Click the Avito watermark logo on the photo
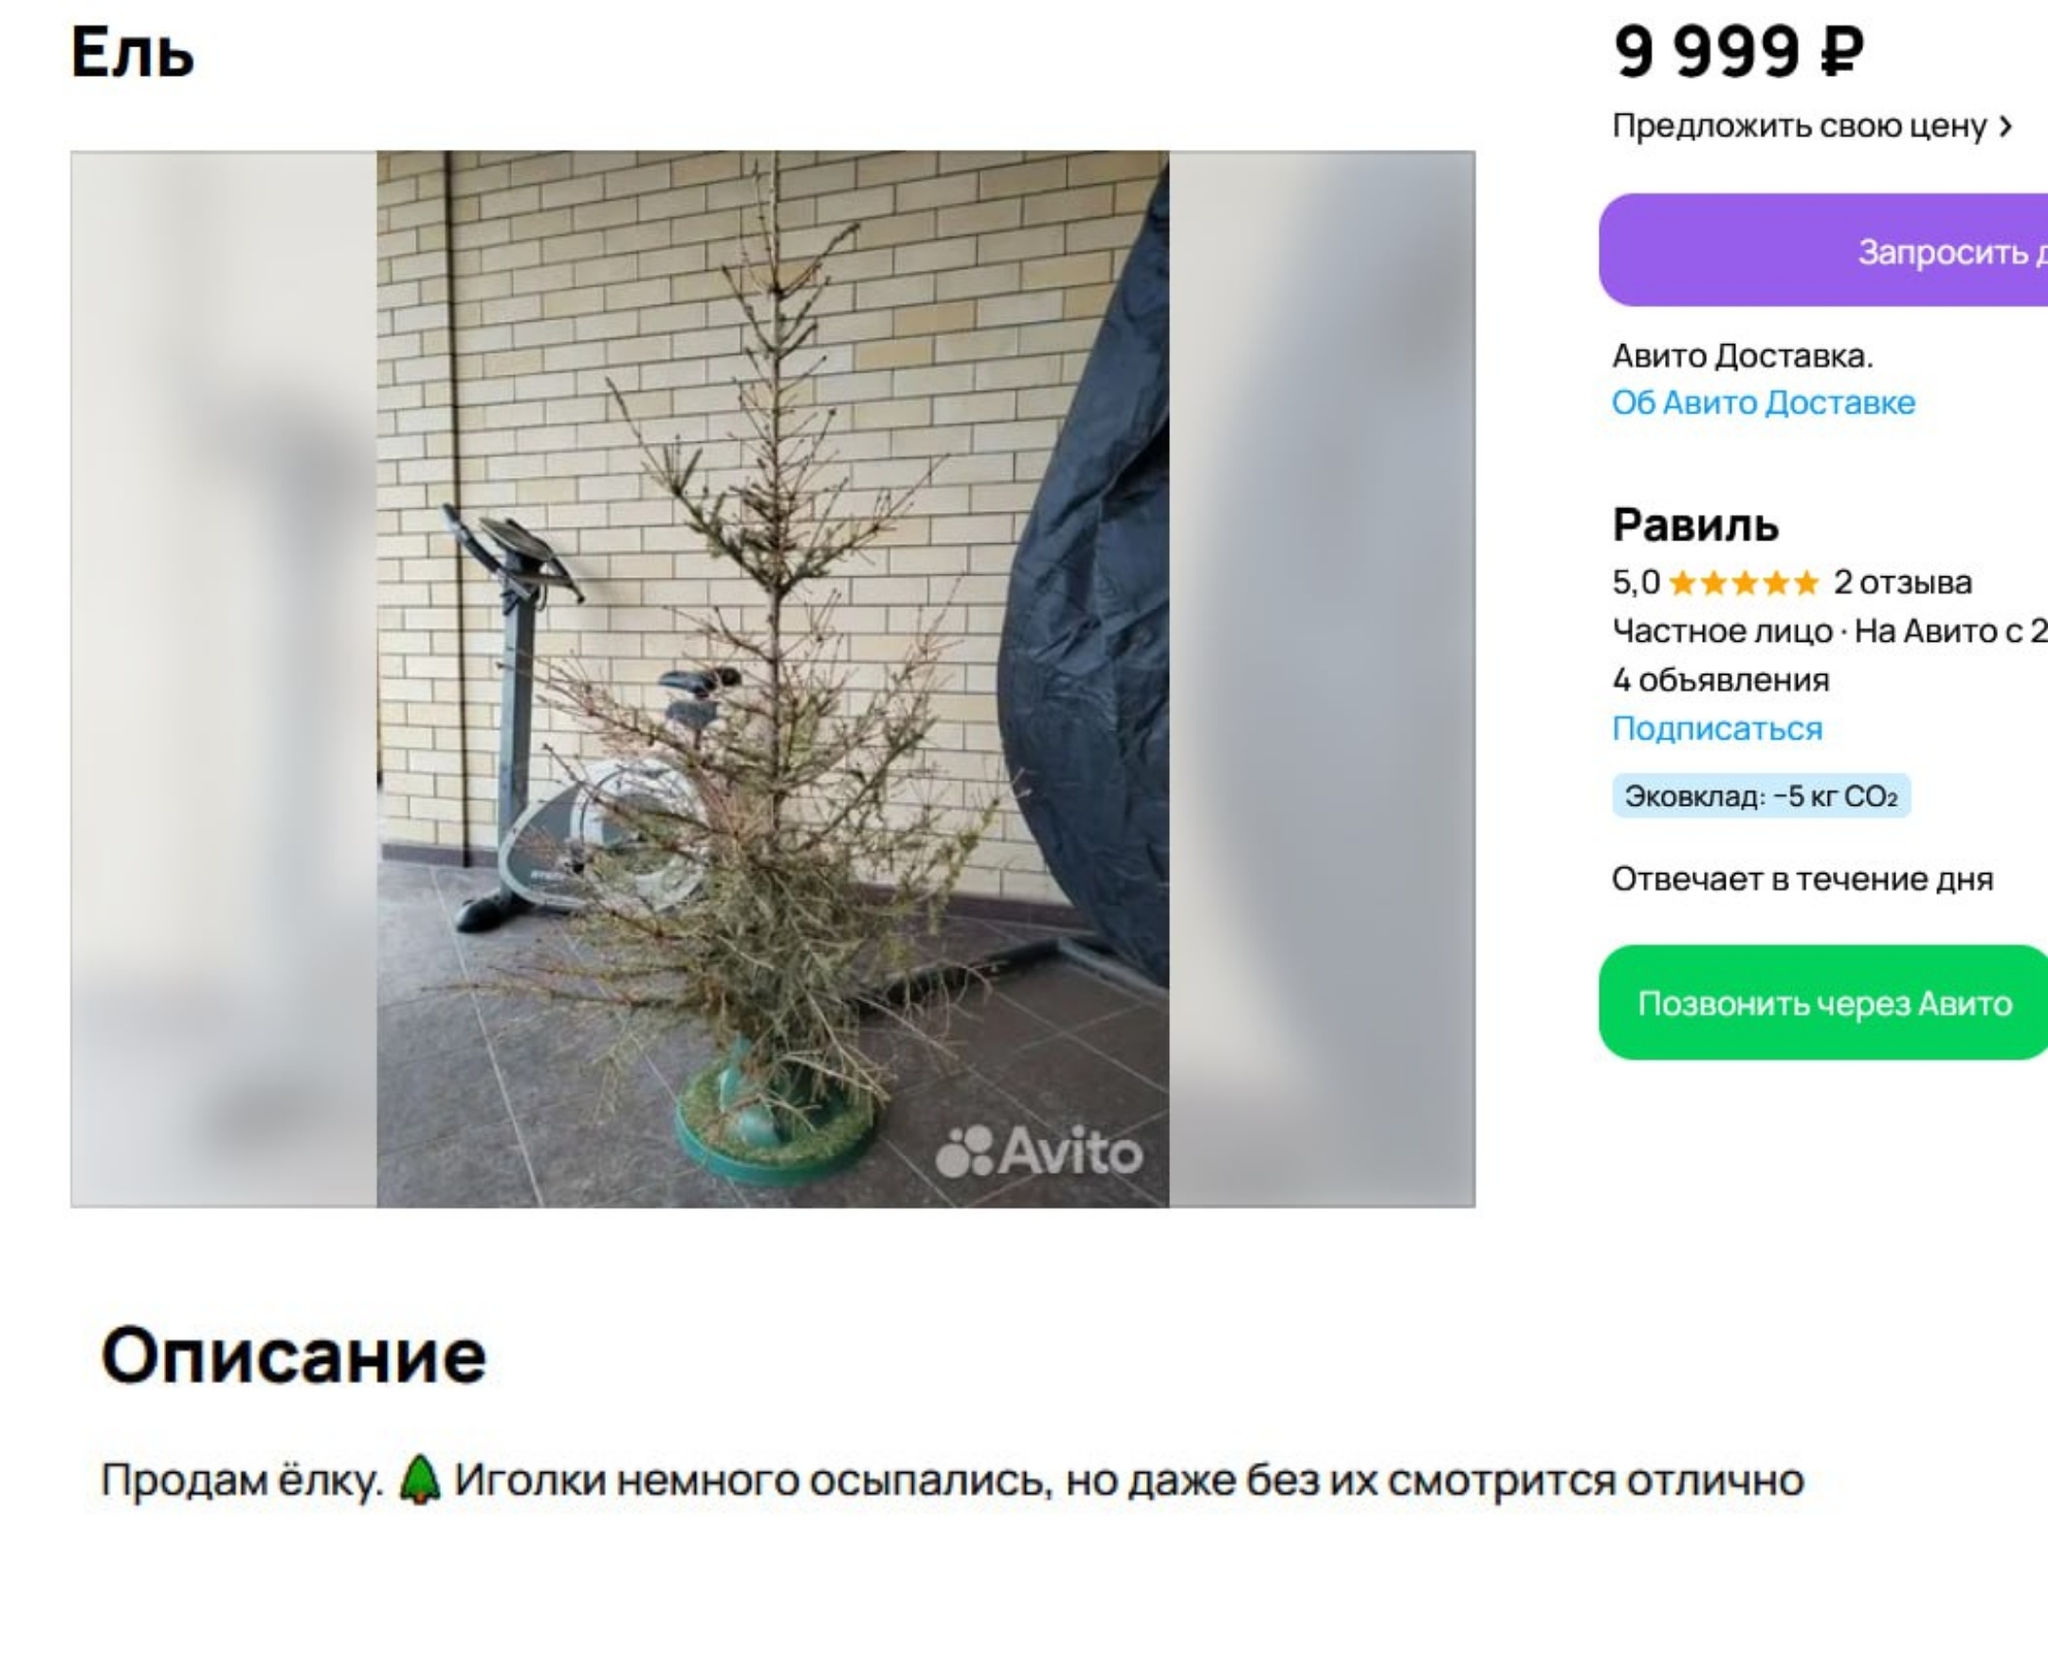 [x=1039, y=1152]
